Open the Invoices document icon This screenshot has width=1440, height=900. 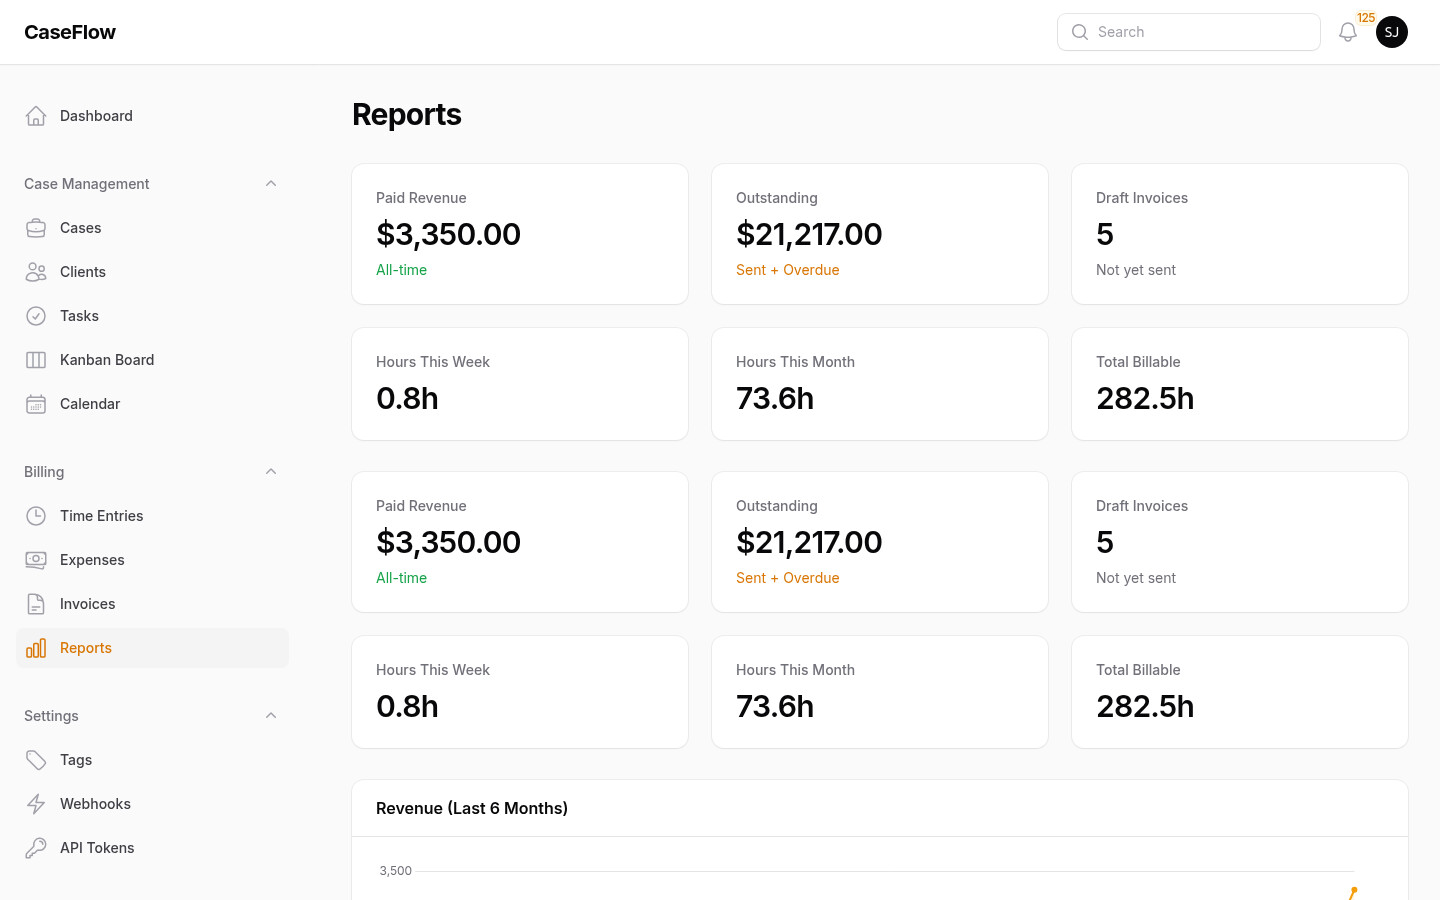pyautogui.click(x=36, y=603)
